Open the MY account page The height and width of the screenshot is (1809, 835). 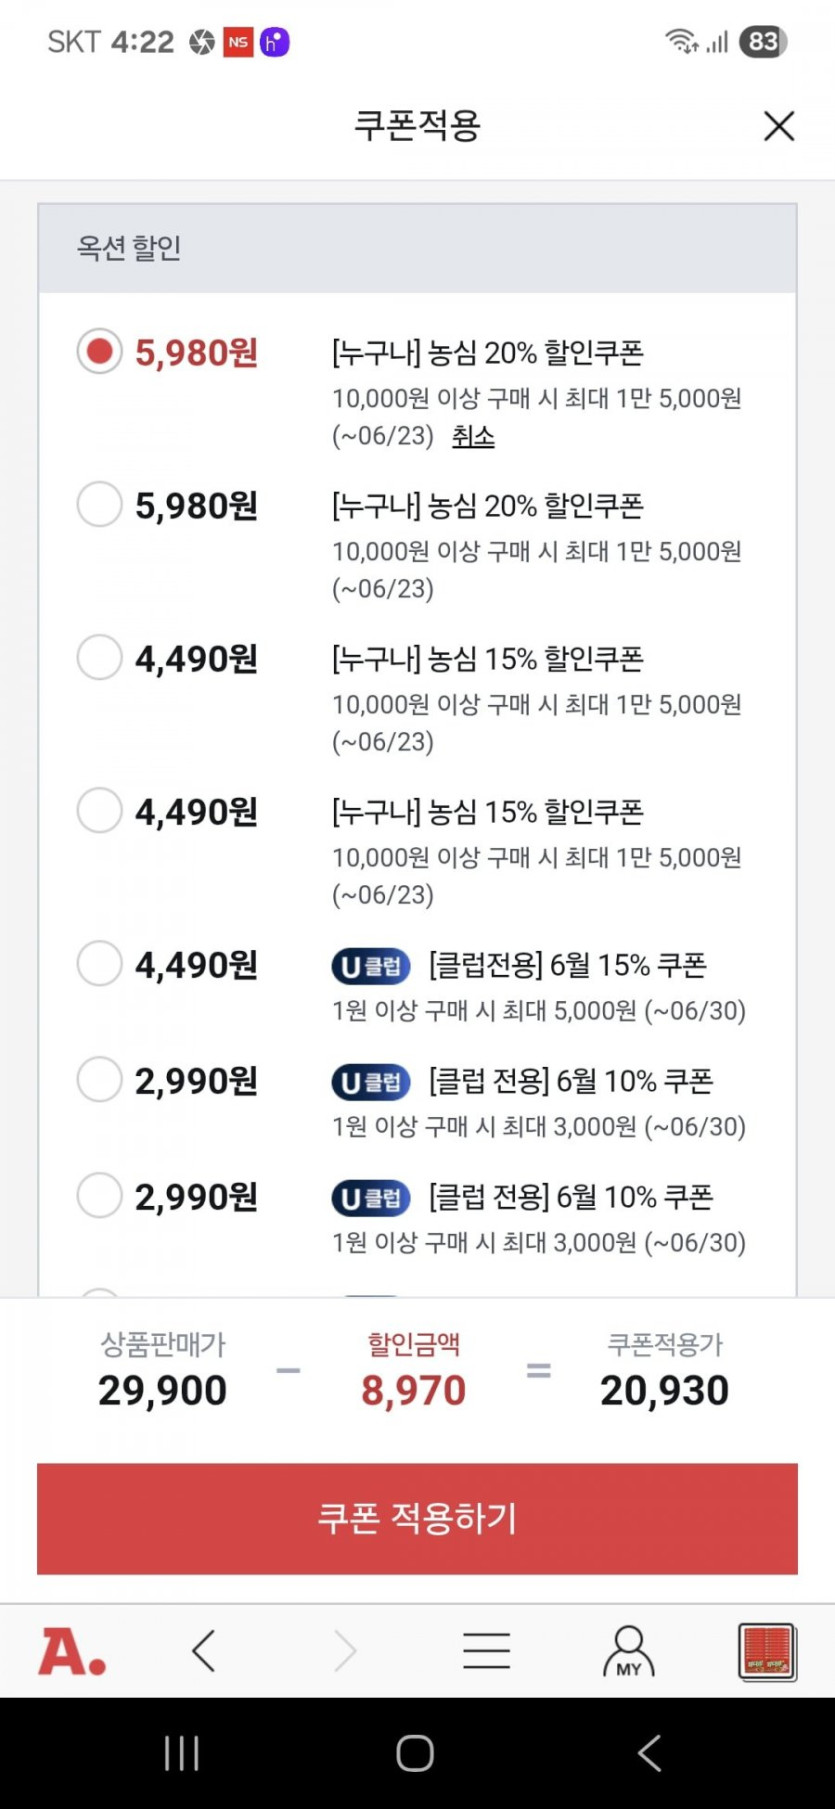628,1651
